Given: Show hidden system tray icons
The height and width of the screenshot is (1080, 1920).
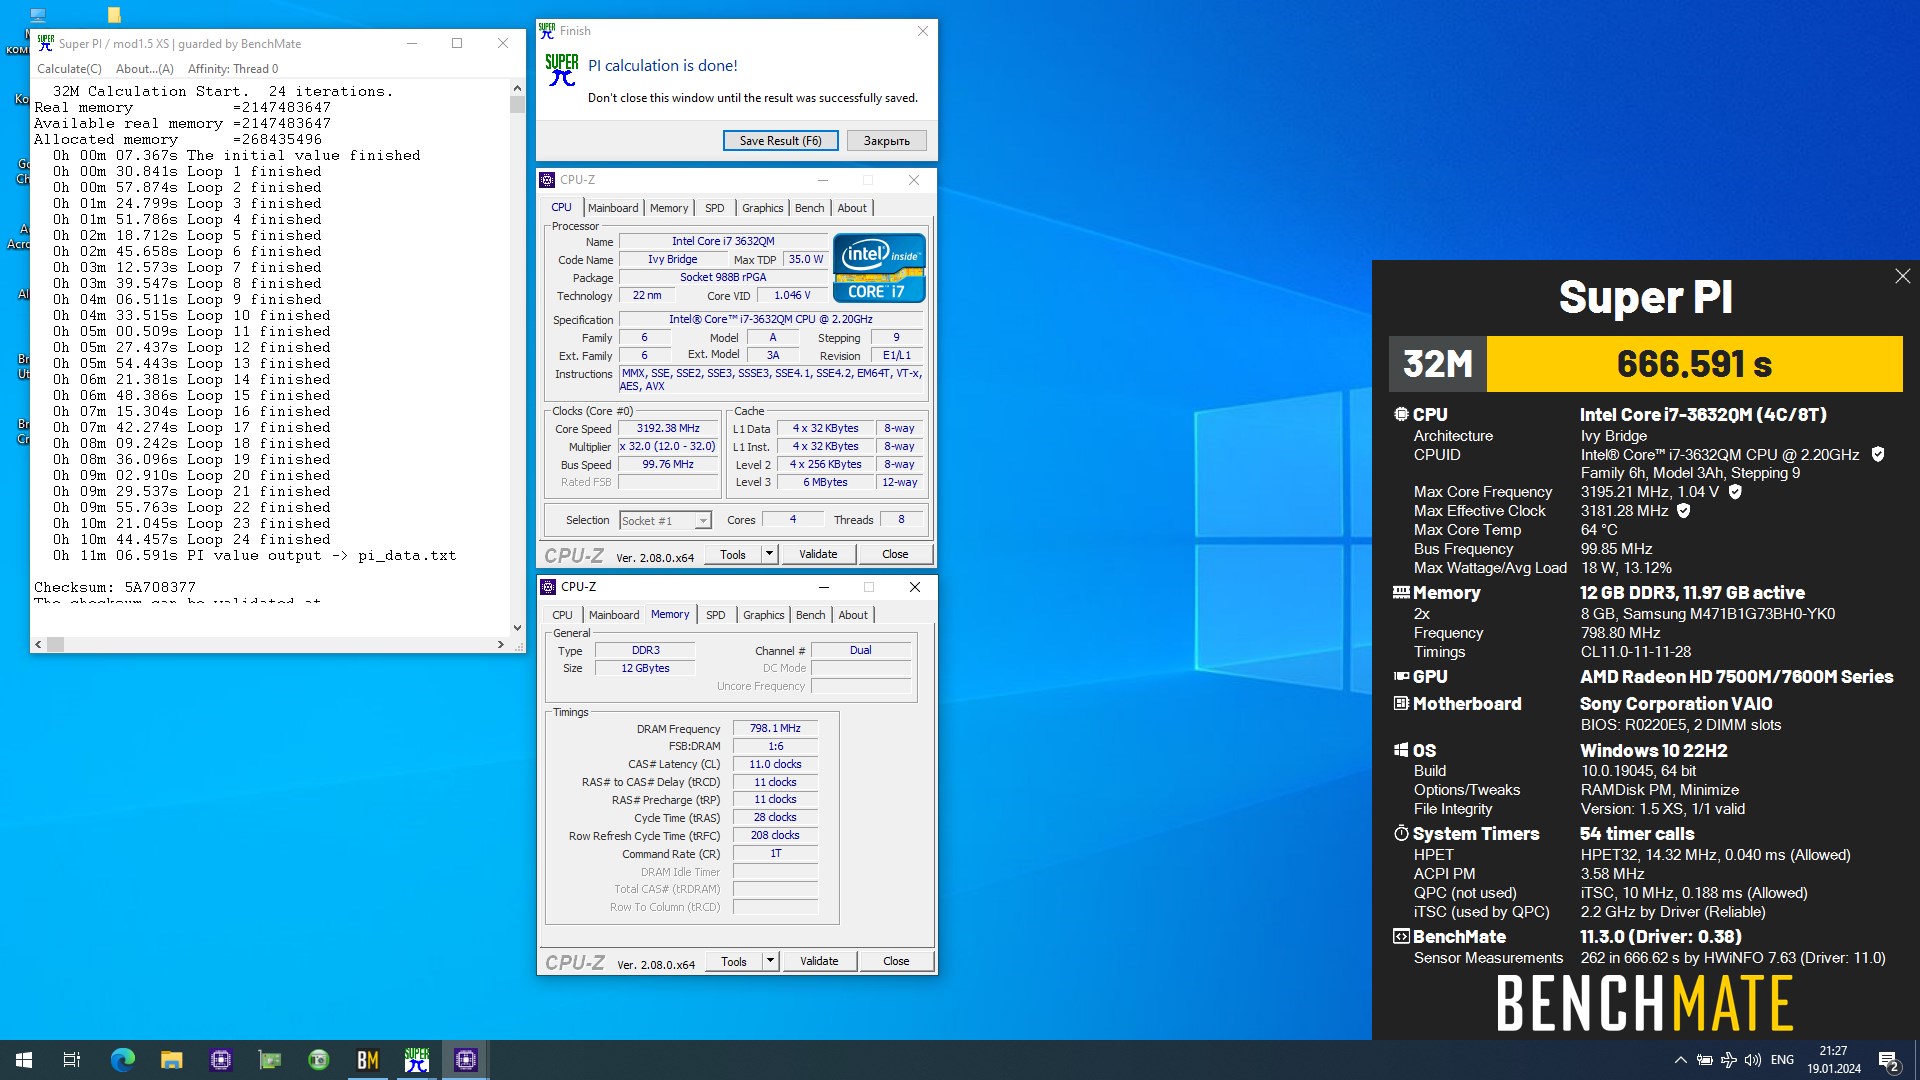Looking at the screenshot, I should [1680, 1060].
